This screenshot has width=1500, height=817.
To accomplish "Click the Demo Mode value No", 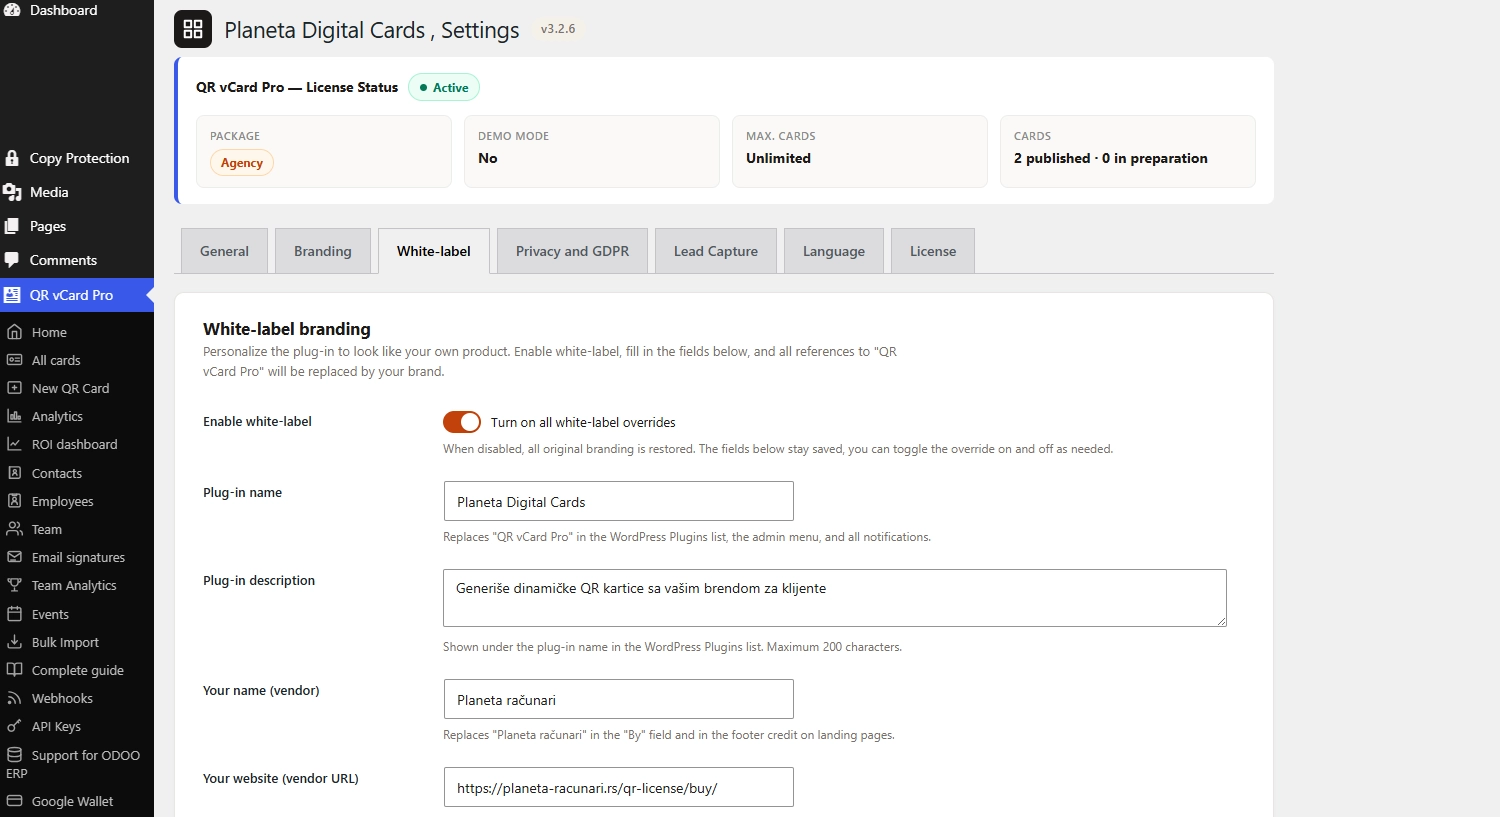I will tap(488, 158).
